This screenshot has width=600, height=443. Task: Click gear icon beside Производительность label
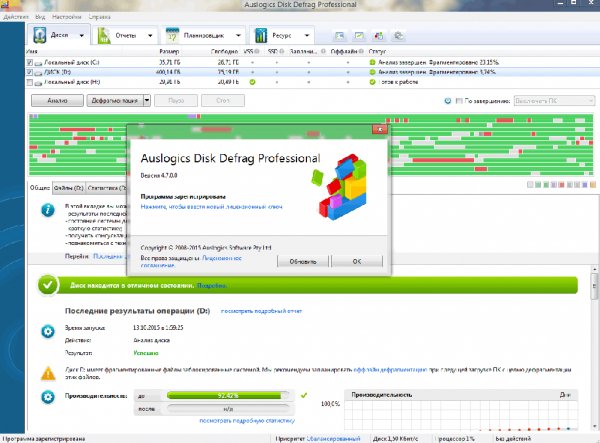48,397
